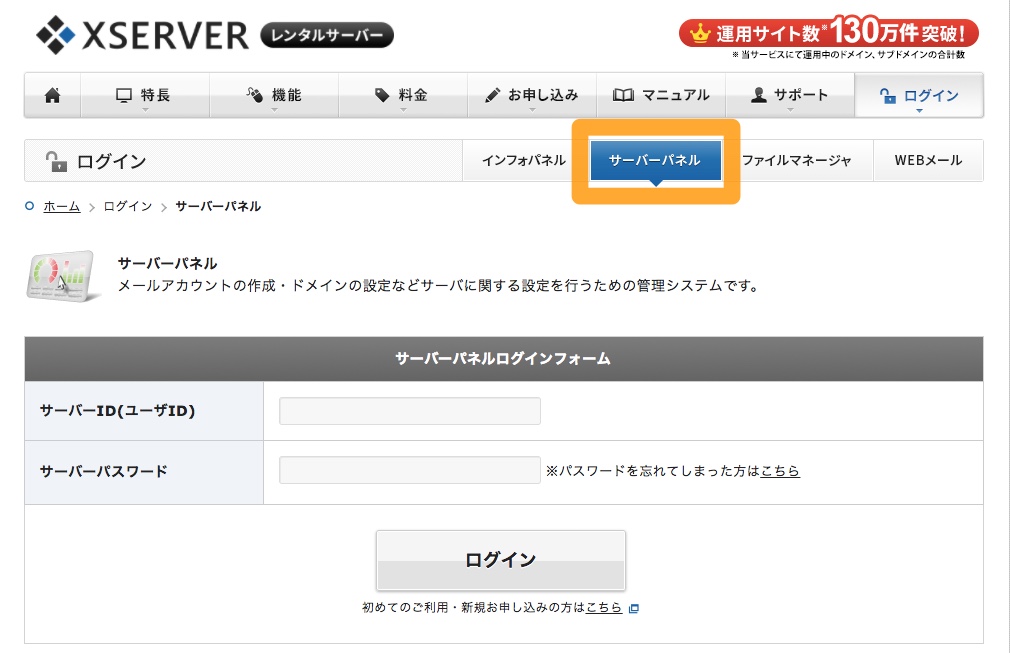This screenshot has height=653, width=1010.
Task: Click the XSERVER logo
Action: tap(142, 35)
